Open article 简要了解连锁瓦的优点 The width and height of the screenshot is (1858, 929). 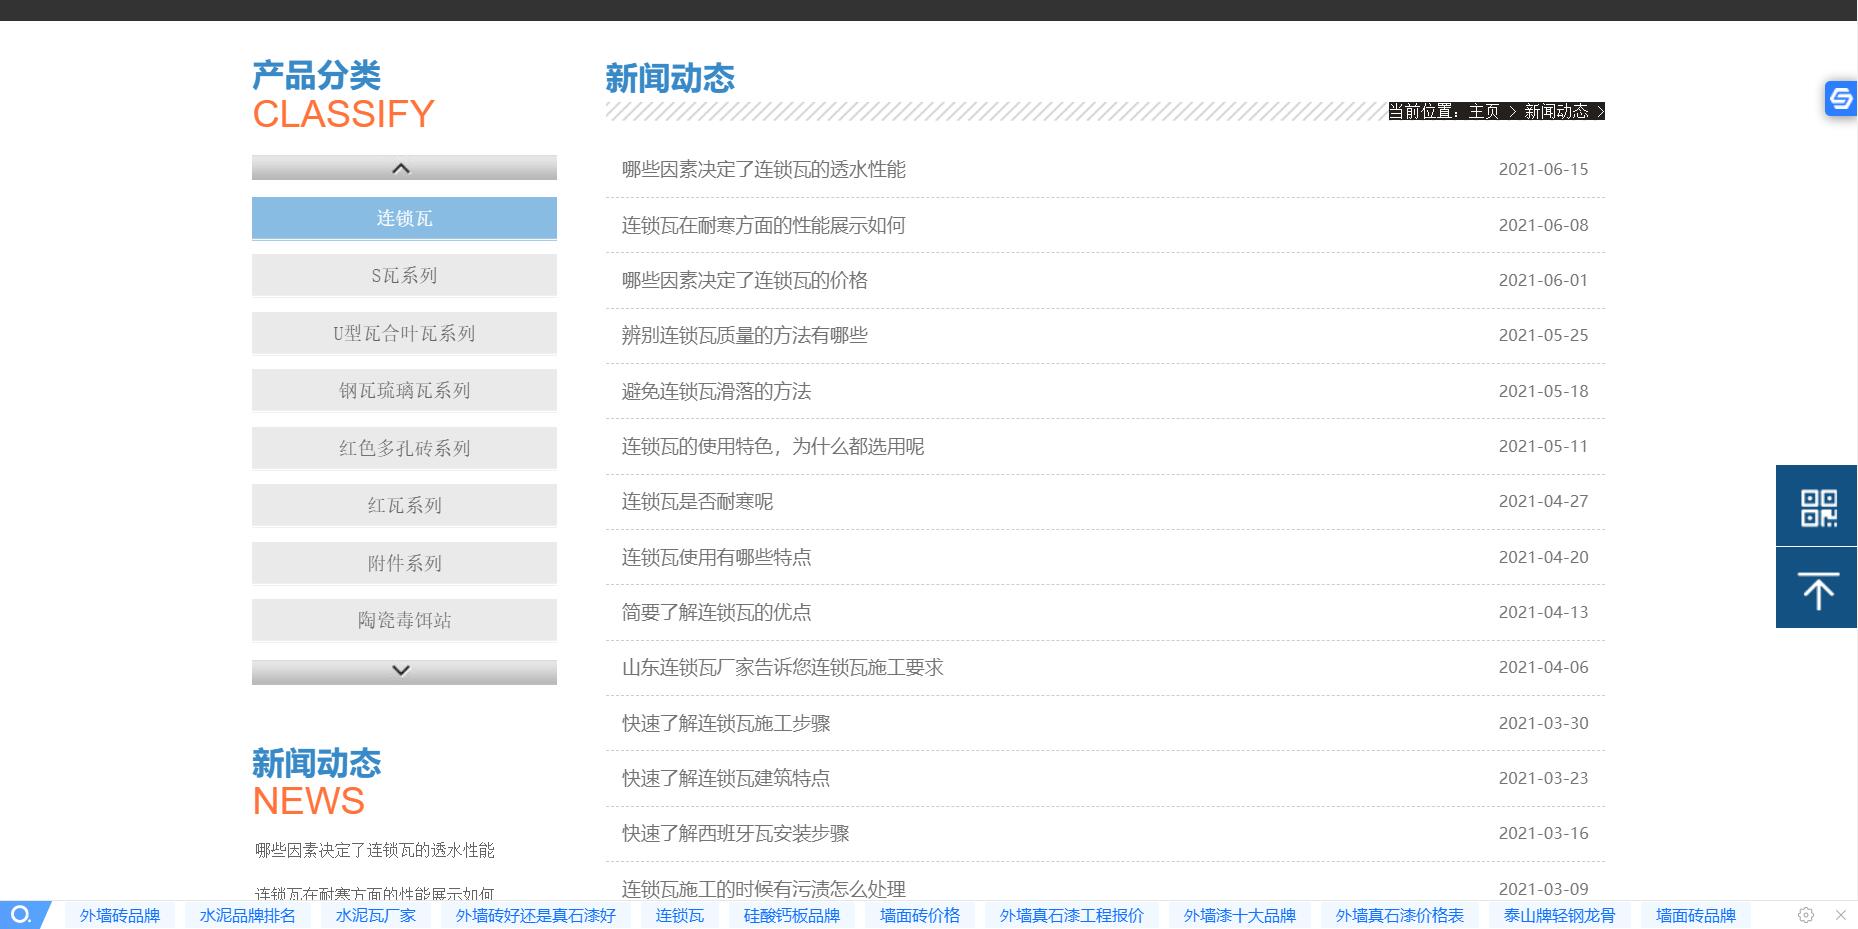click(x=717, y=612)
